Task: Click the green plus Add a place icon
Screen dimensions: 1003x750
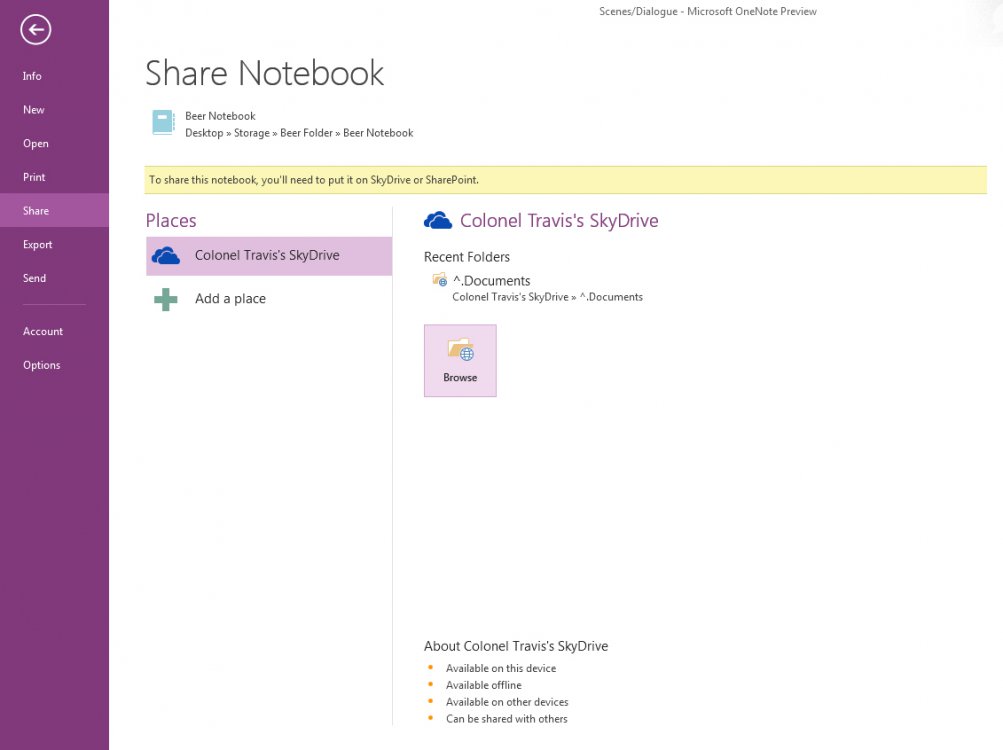Action: click(x=166, y=299)
